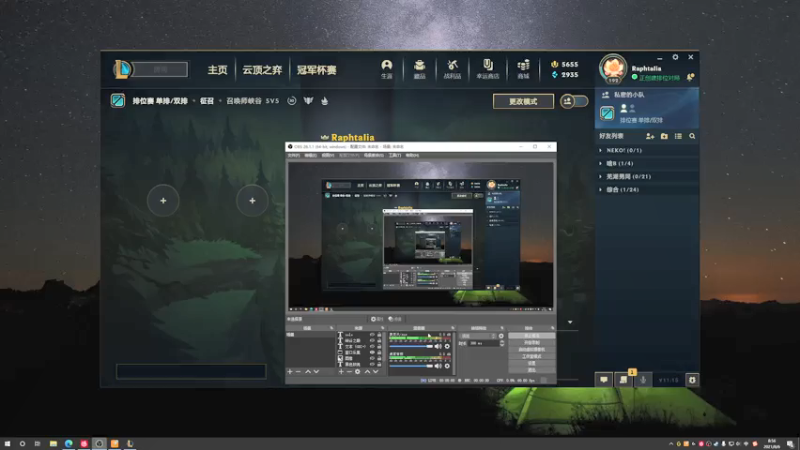800x450 pixels.
Task: Toggle visibility of the 图像 source
Action: (372, 358)
